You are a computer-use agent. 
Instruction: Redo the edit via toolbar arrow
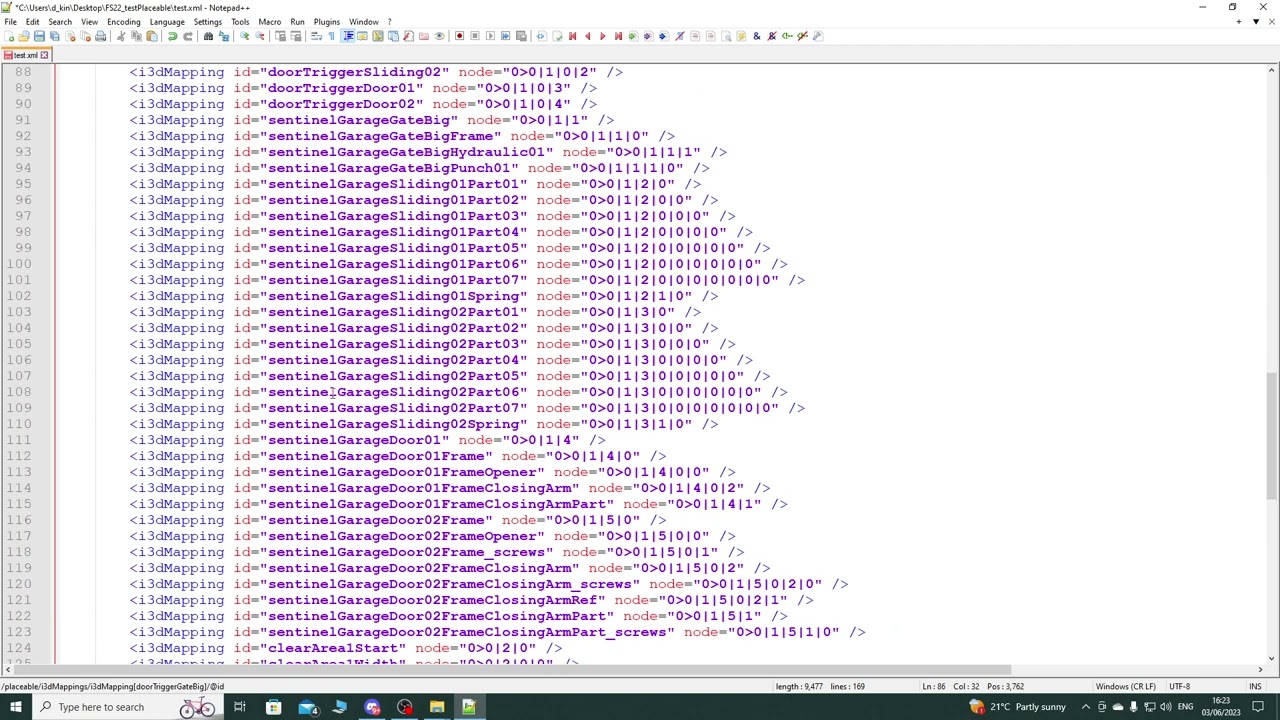187,36
